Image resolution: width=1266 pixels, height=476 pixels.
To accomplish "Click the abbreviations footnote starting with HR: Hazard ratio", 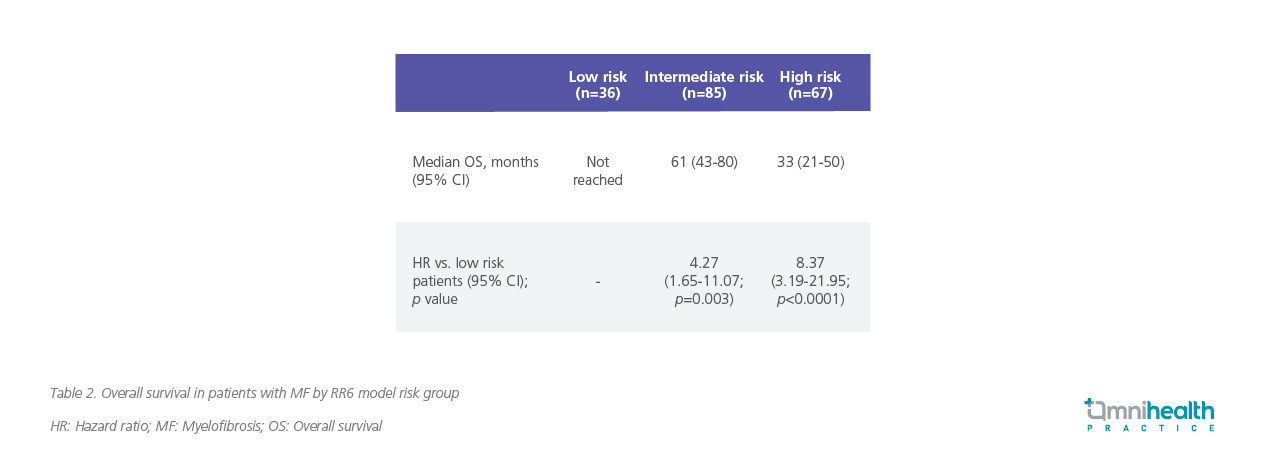I will coord(216,426).
